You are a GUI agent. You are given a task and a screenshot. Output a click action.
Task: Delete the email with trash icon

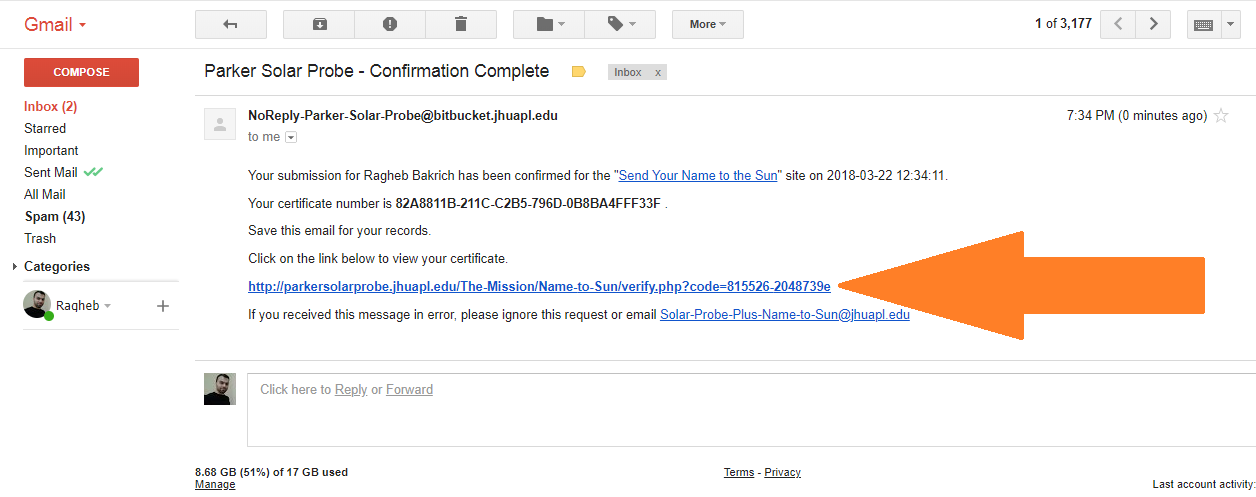pos(460,24)
